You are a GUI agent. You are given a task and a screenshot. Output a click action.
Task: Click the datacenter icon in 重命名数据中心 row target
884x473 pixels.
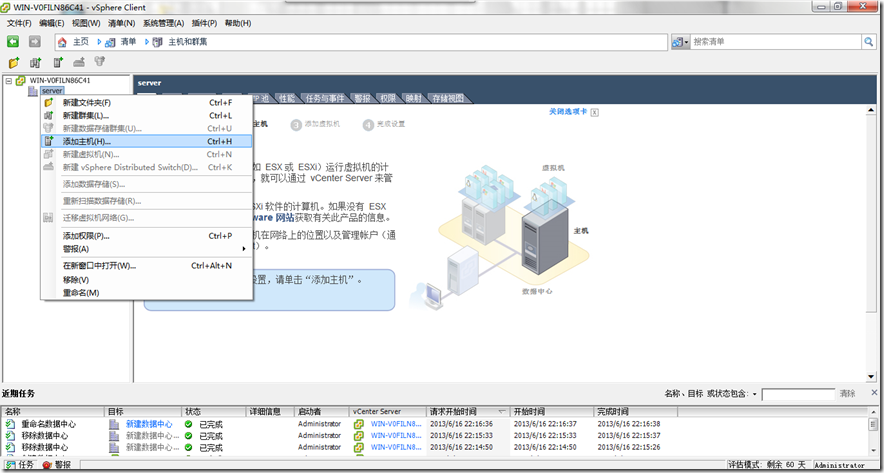[x=114, y=424]
